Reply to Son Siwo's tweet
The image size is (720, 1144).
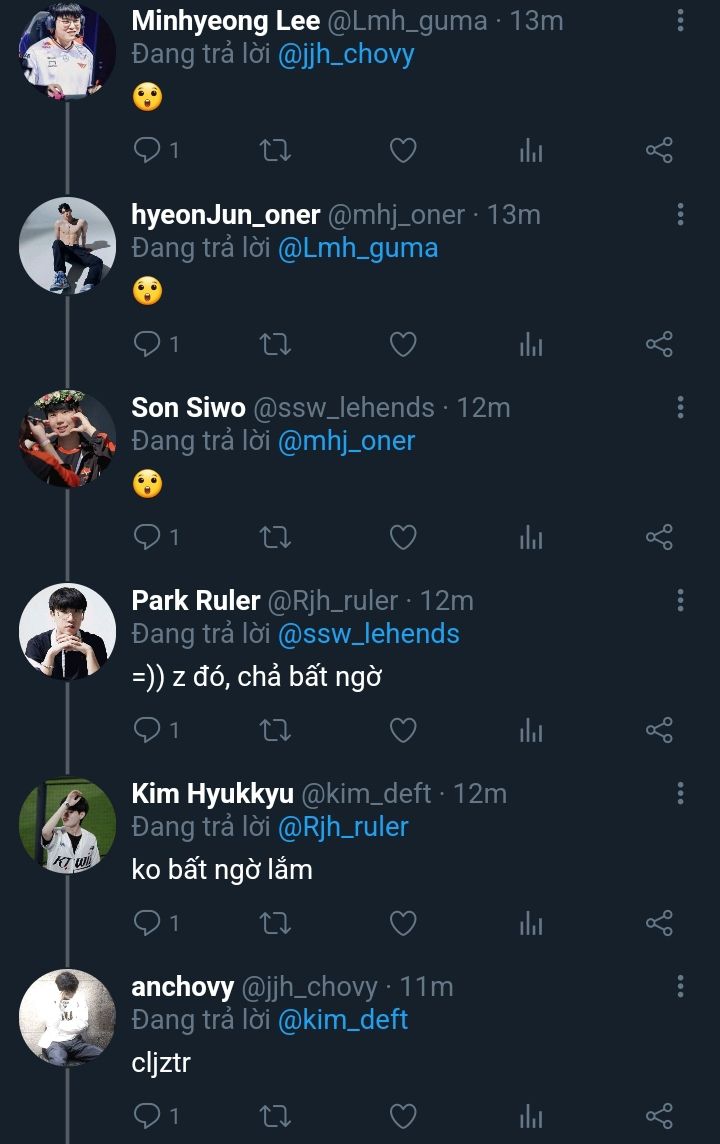(148, 538)
